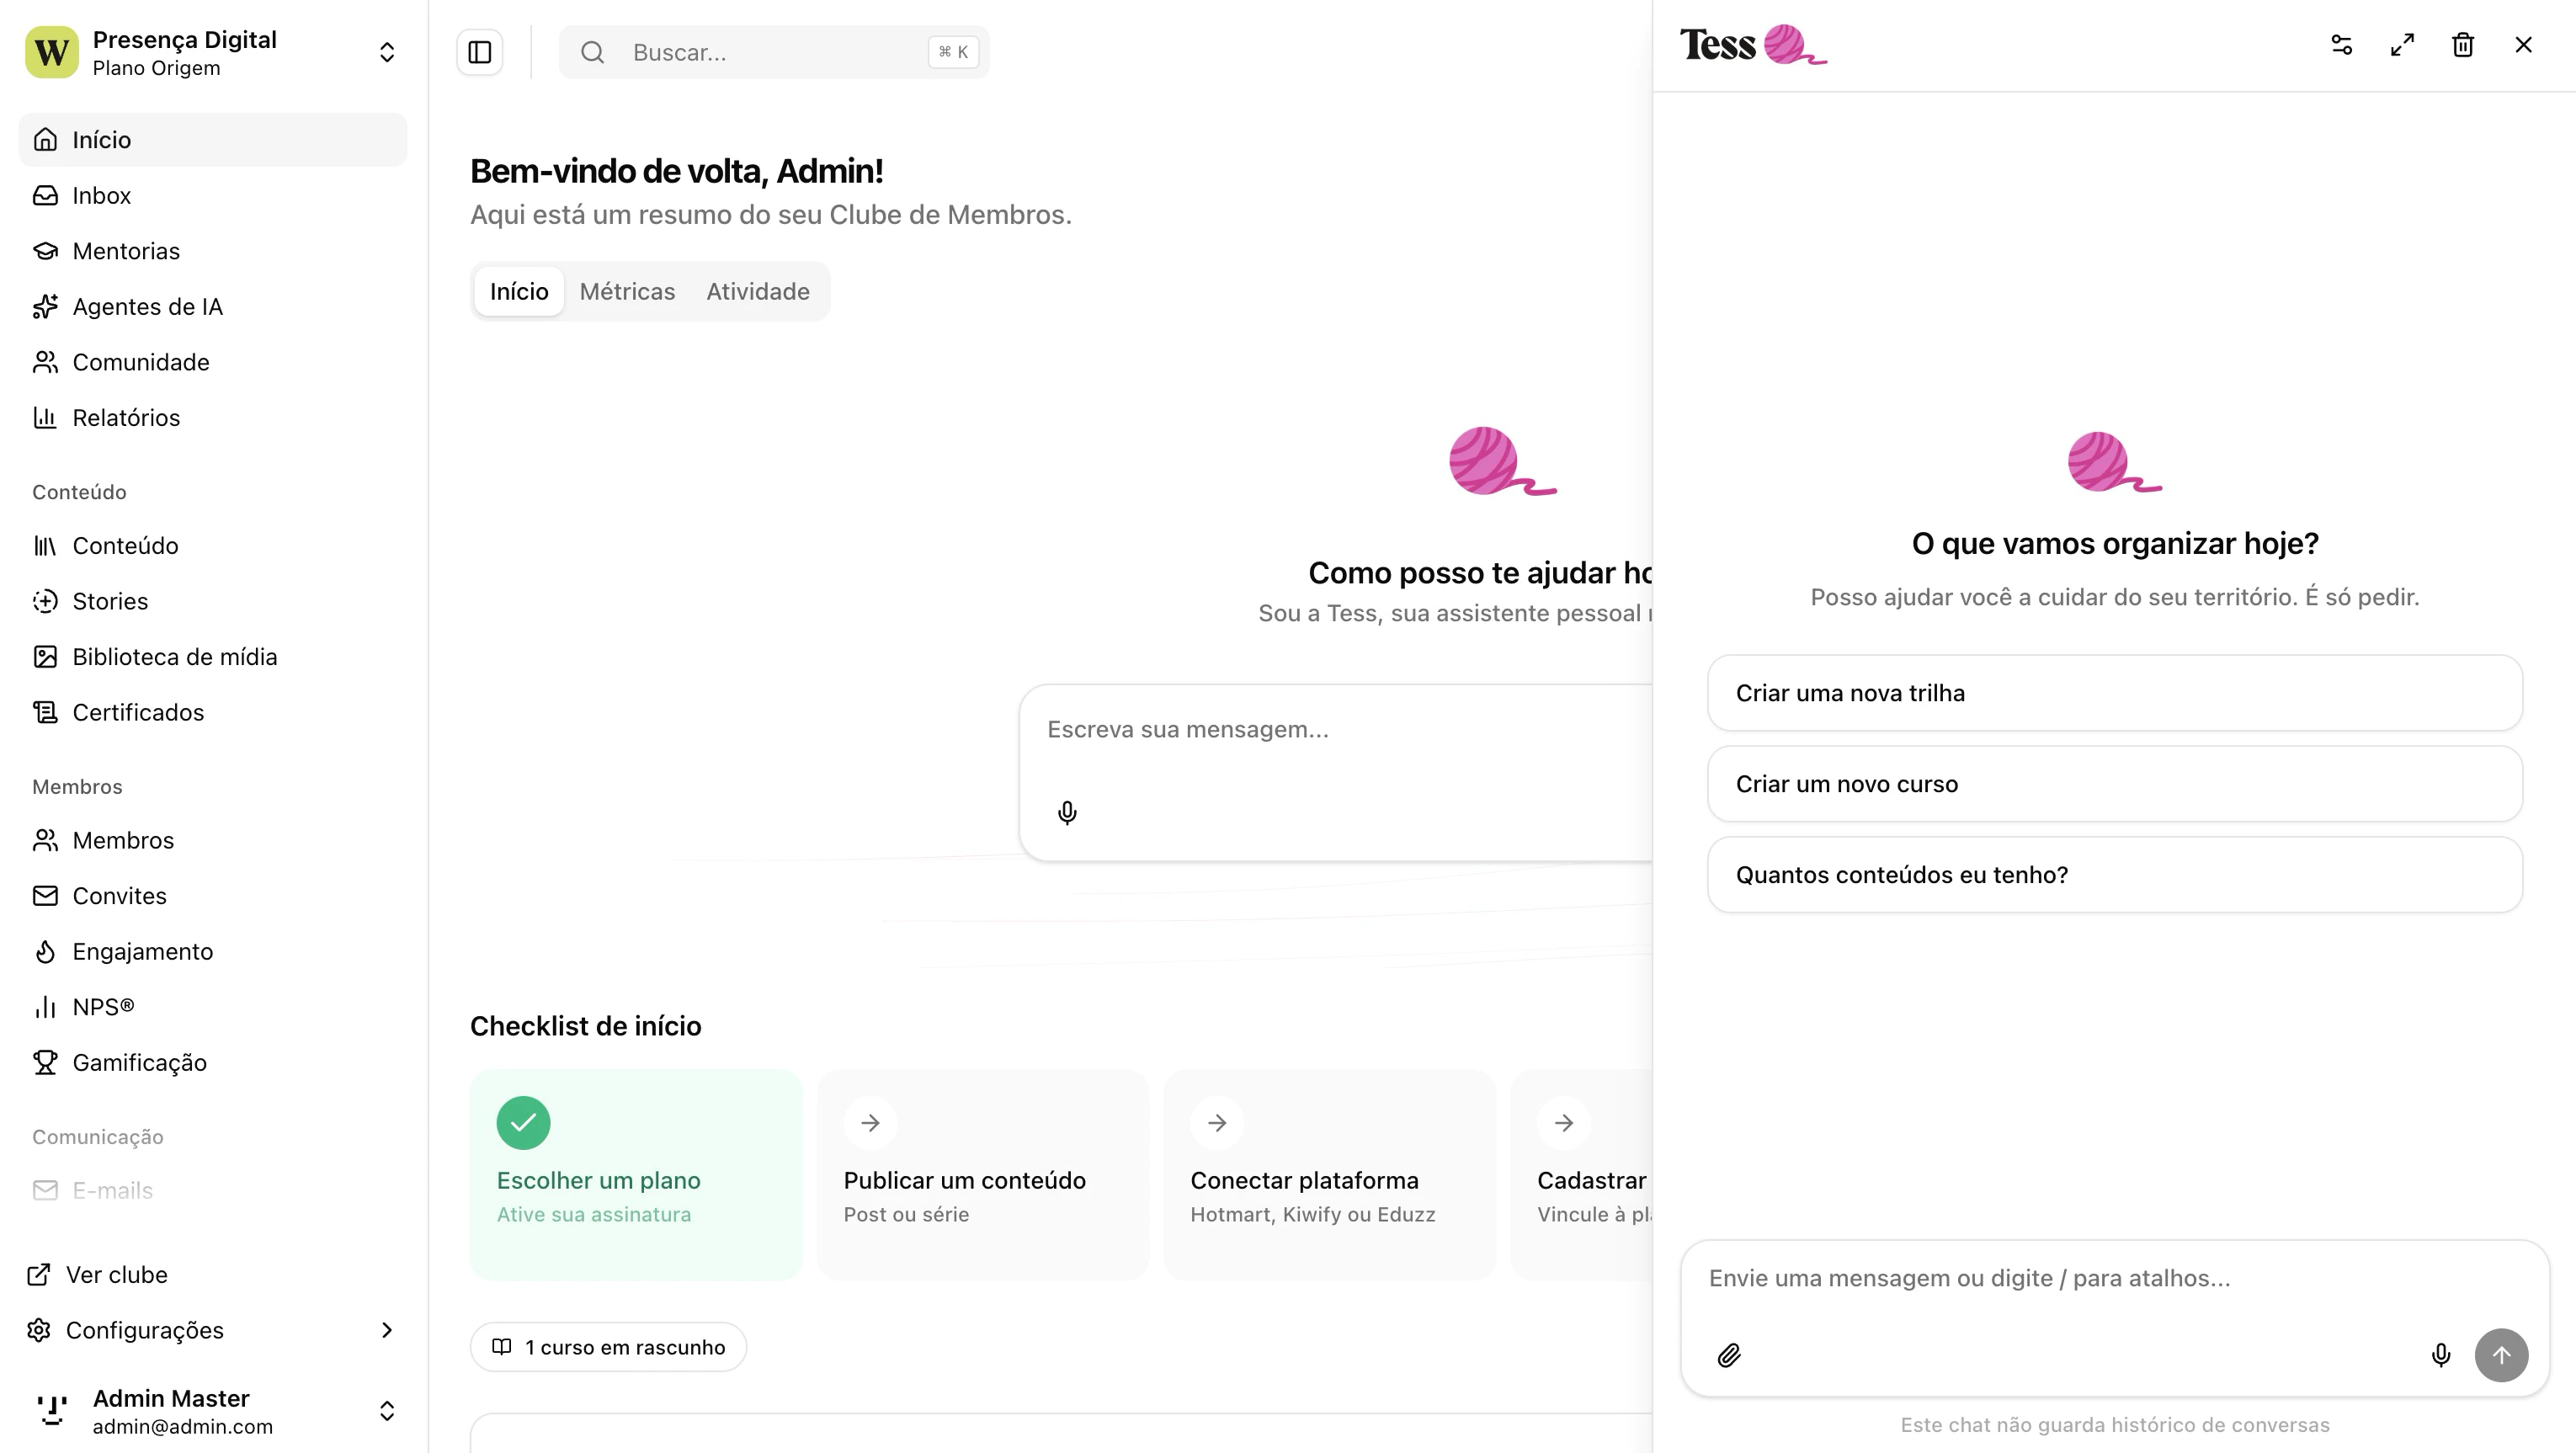The image size is (2576, 1453).
Task: Toggle the sidebar collapse icon
Action: [480, 52]
